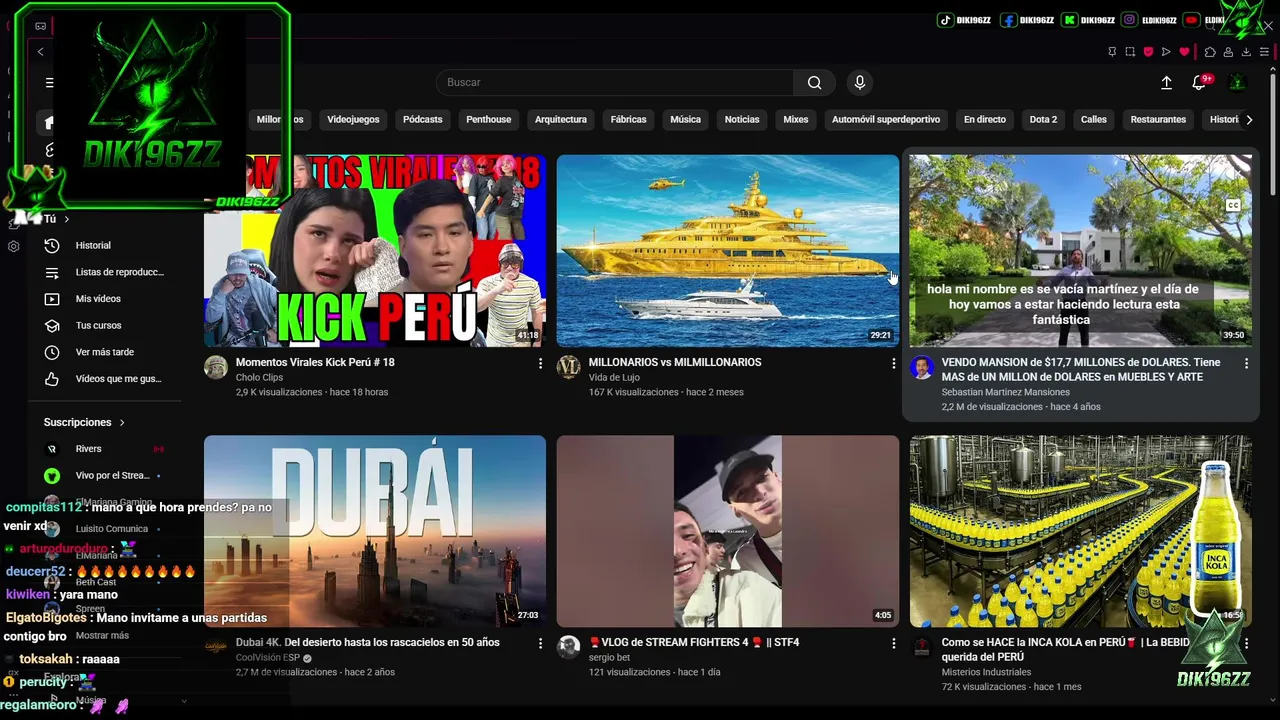The image size is (1280, 720).
Task: Open options menu for Dubai 4K video
Action: (540, 644)
